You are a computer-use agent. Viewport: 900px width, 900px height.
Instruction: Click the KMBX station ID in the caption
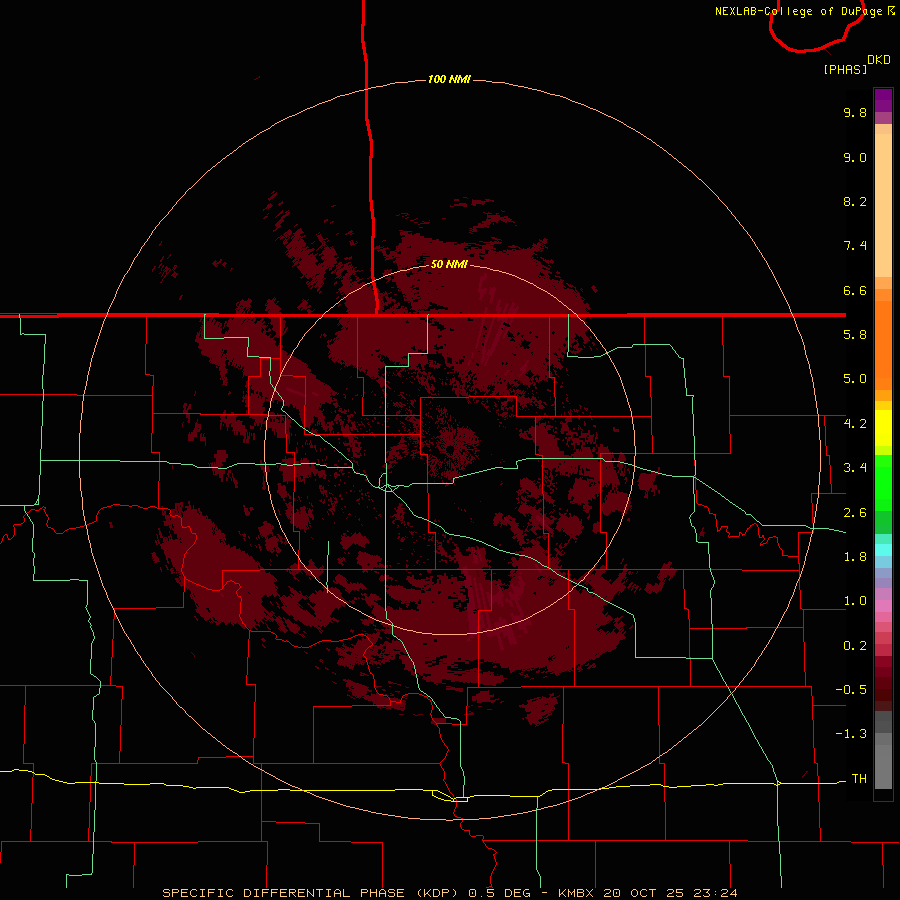point(577,893)
